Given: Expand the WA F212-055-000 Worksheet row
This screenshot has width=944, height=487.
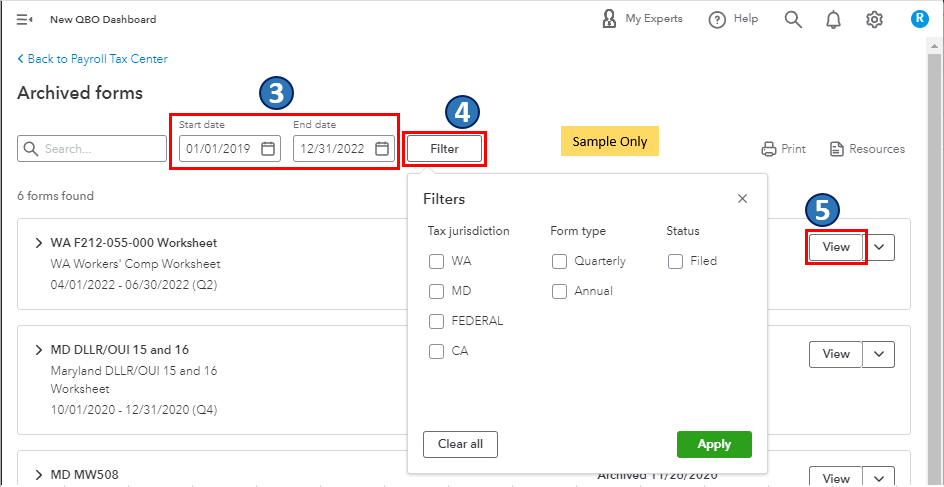Looking at the screenshot, I should point(39,243).
